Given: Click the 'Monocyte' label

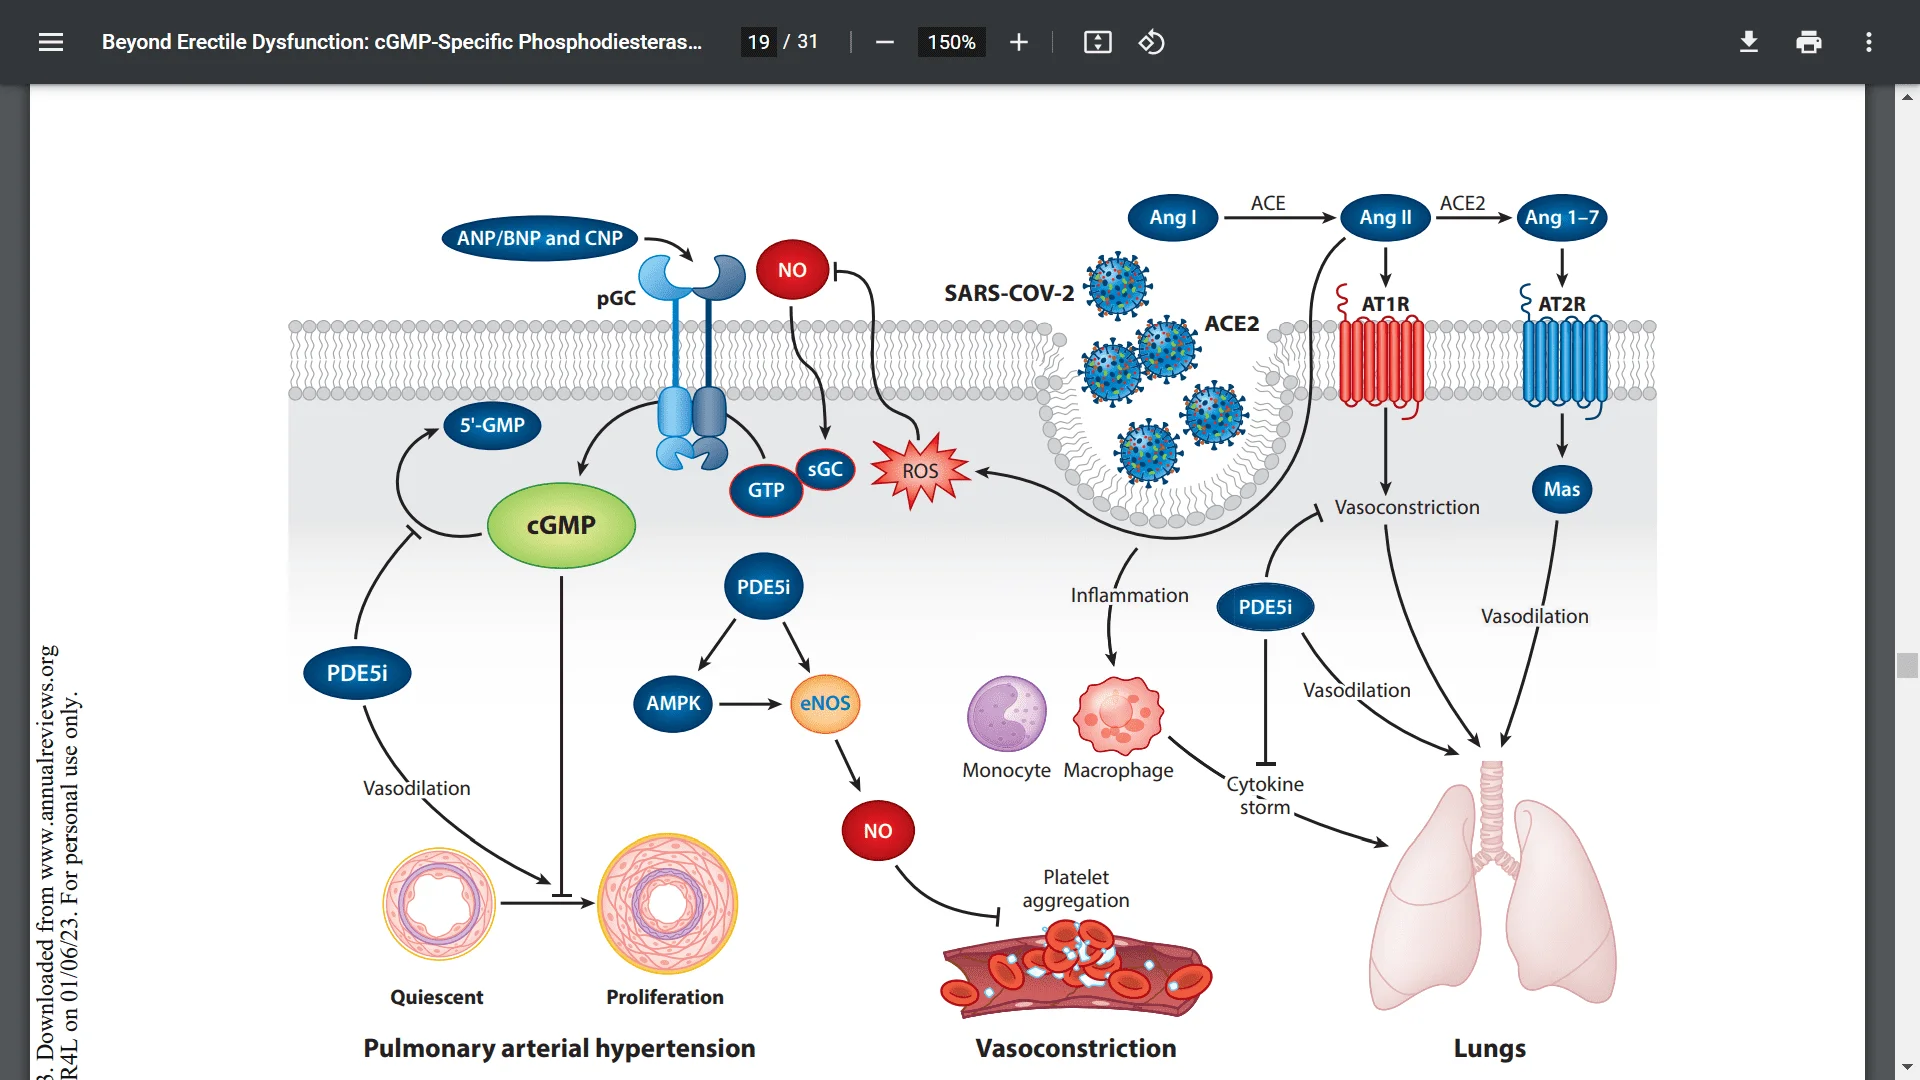Looking at the screenshot, I should [1006, 770].
